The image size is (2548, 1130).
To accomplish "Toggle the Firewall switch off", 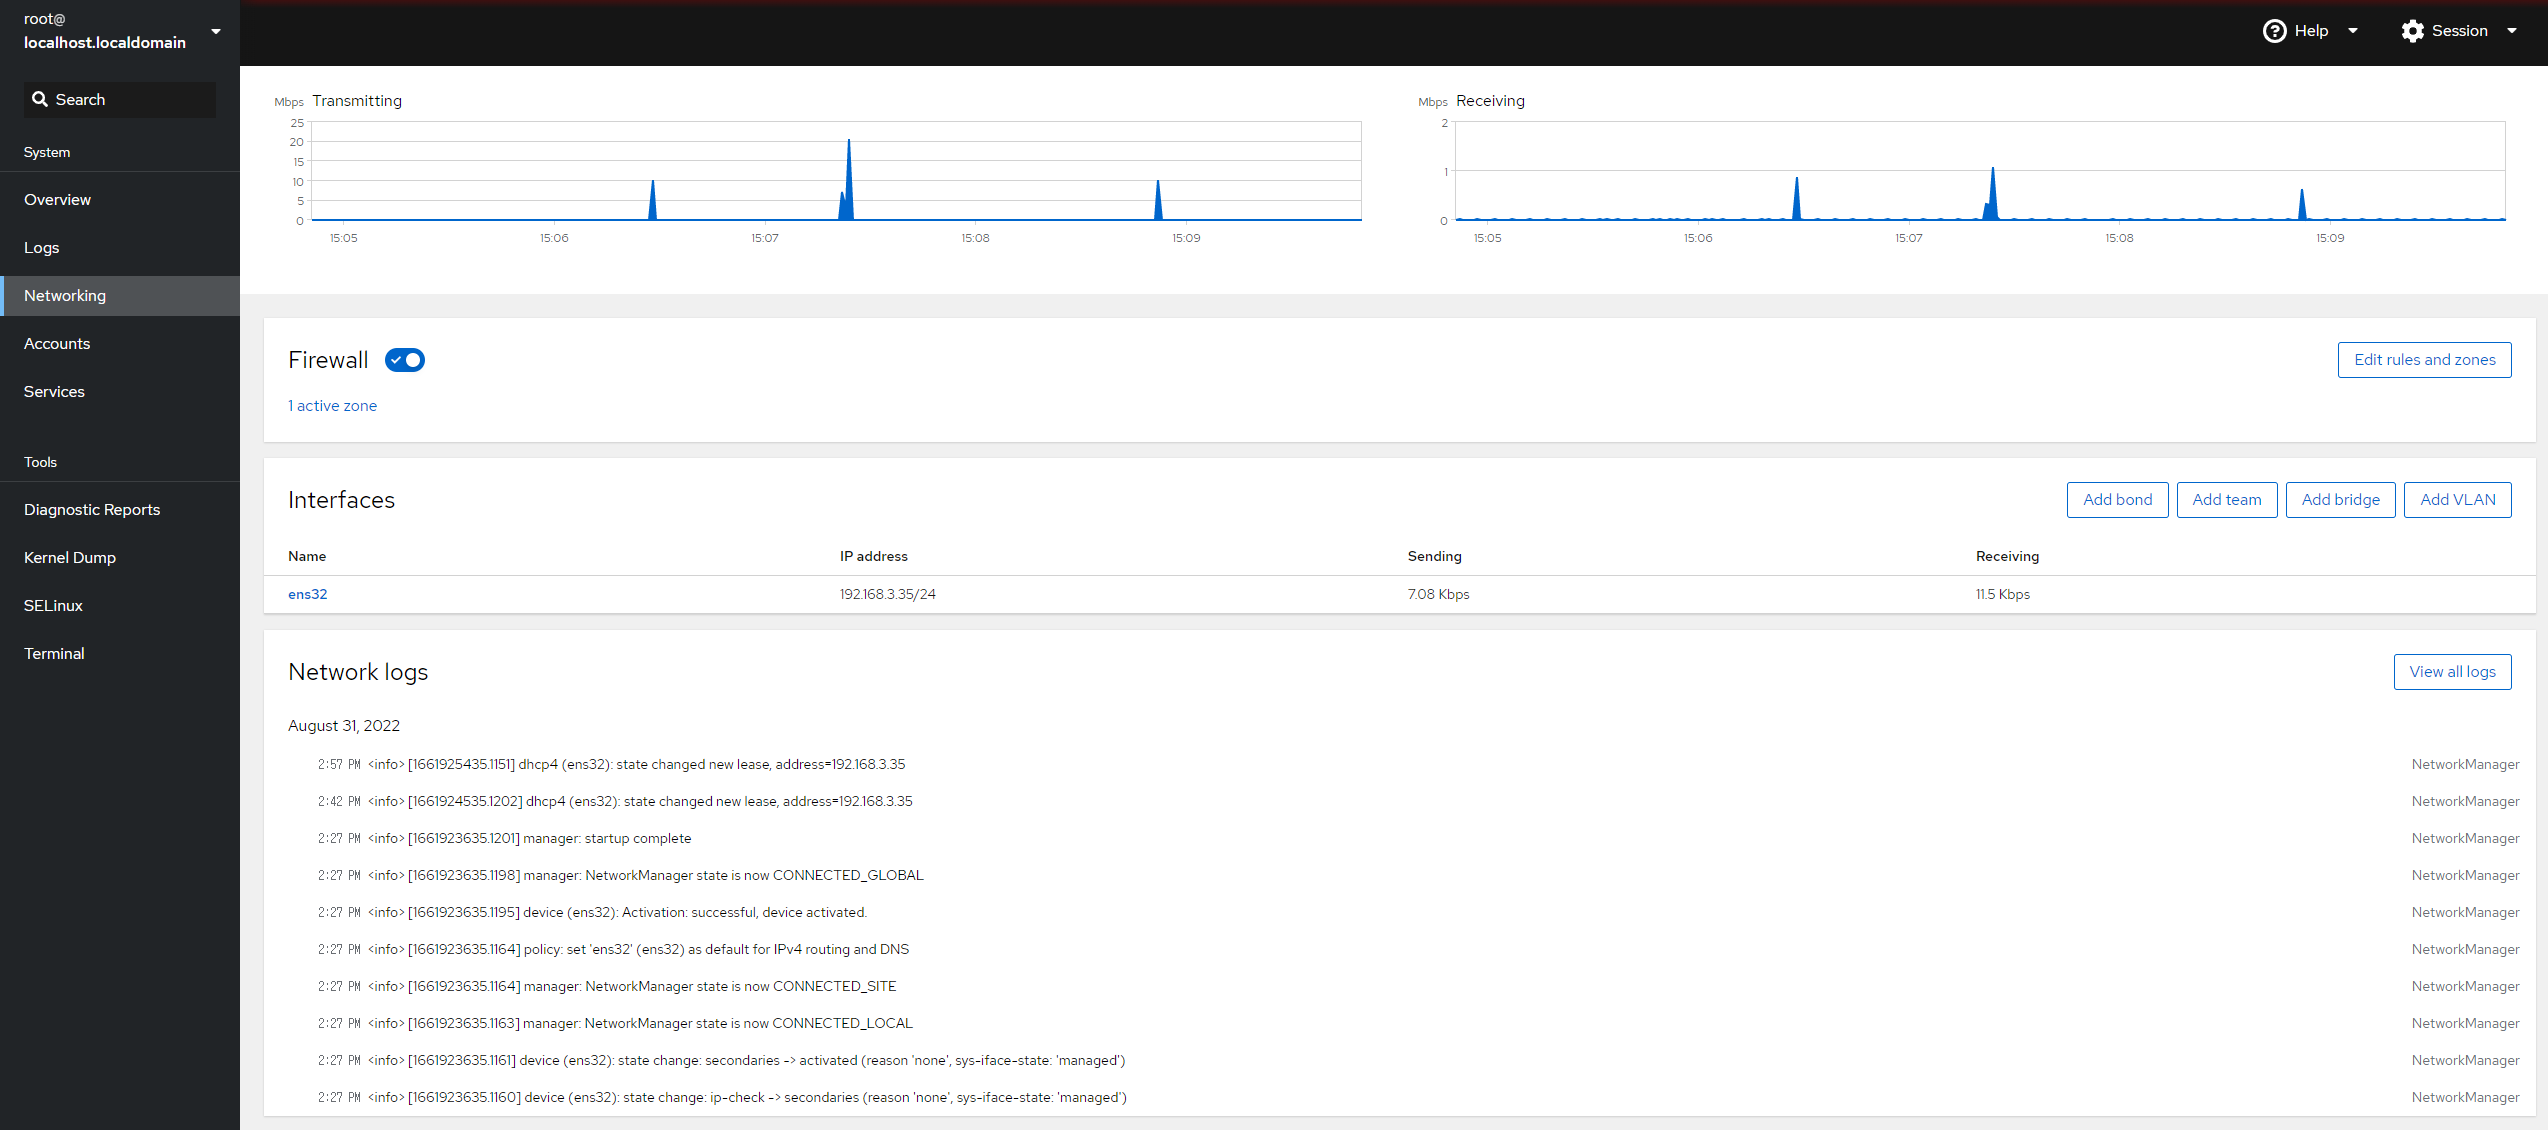I will click(x=405, y=360).
